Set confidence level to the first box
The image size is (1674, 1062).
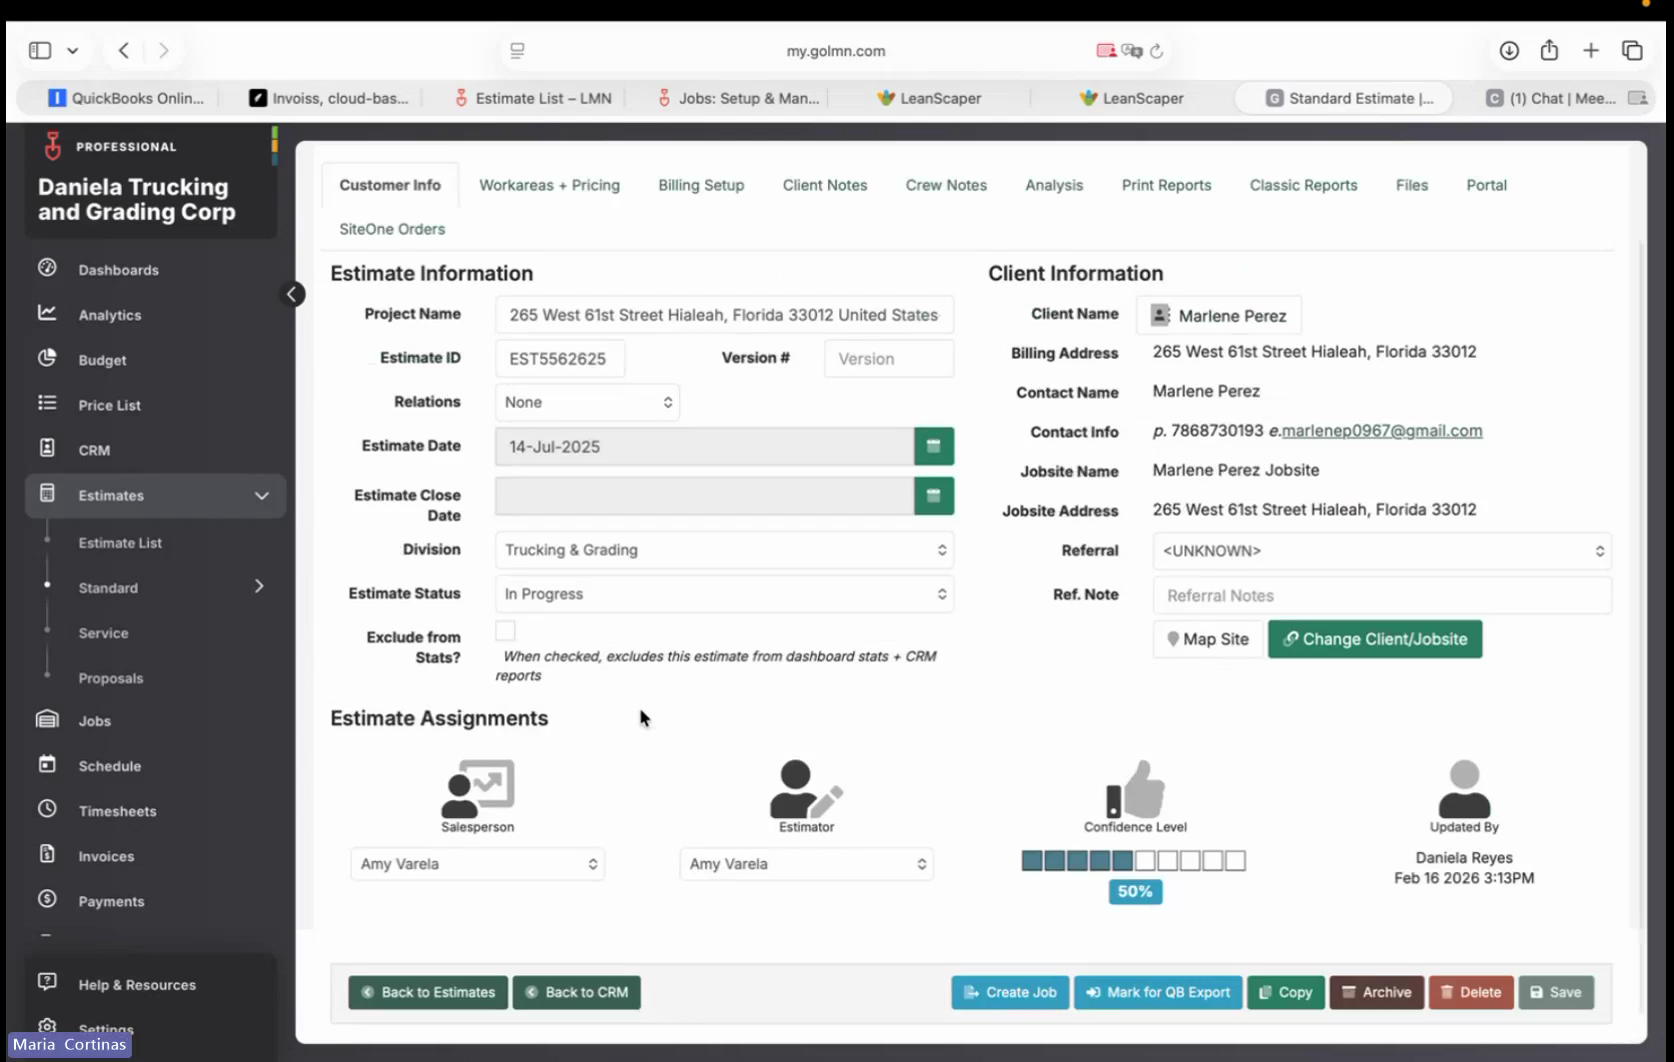coord(1032,861)
